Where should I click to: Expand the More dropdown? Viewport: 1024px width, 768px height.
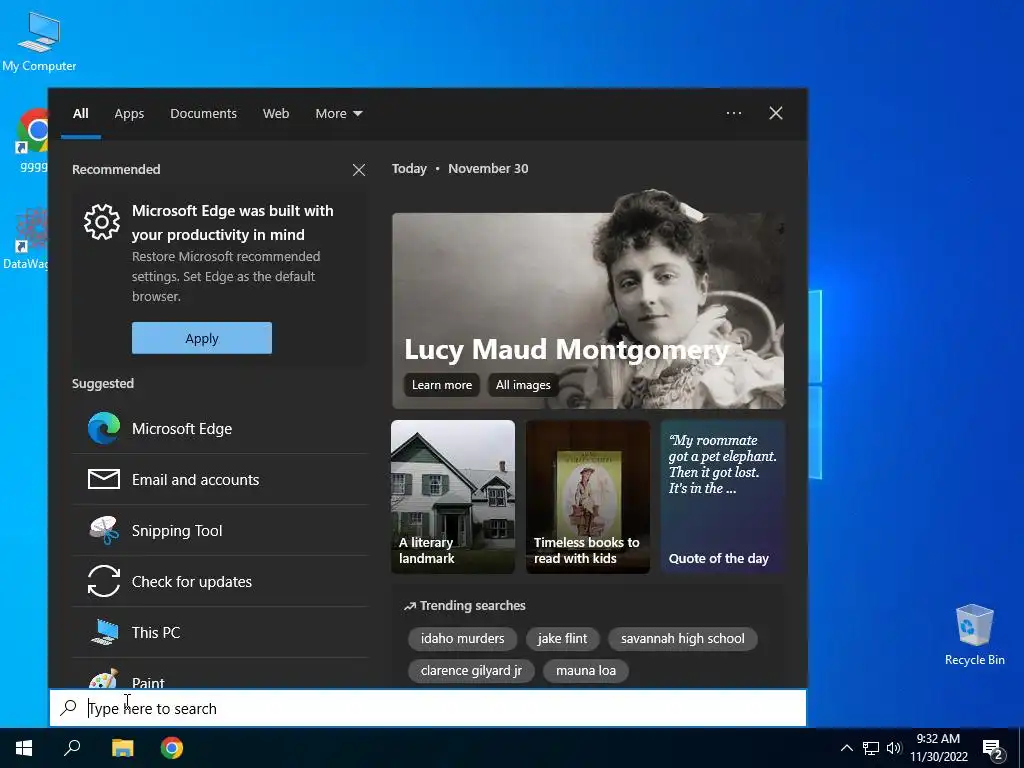pos(338,114)
